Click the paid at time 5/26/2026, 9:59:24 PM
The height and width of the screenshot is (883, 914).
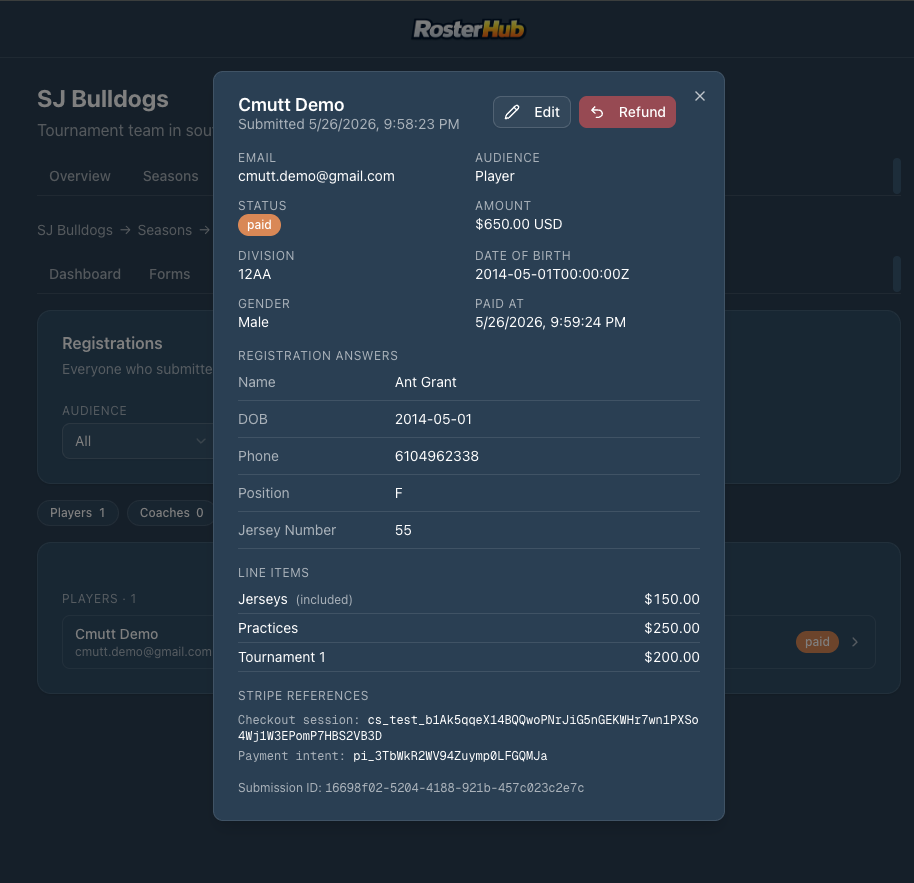click(550, 322)
